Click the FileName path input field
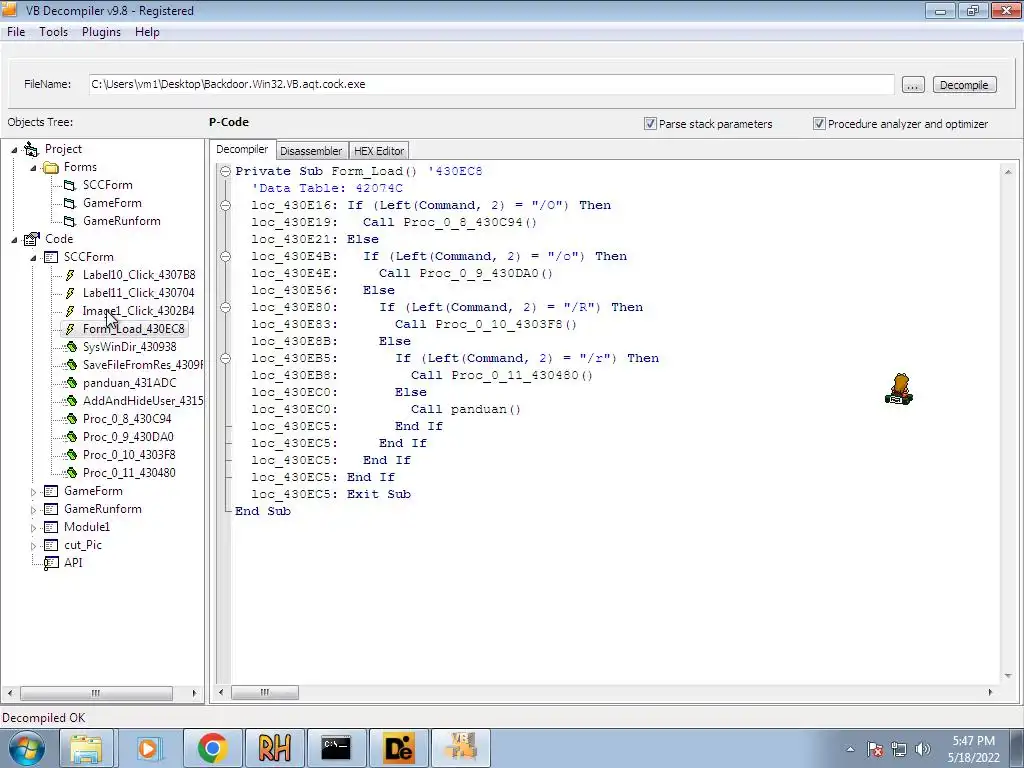Screen dimensions: 1024x768 [x=491, y=84]
